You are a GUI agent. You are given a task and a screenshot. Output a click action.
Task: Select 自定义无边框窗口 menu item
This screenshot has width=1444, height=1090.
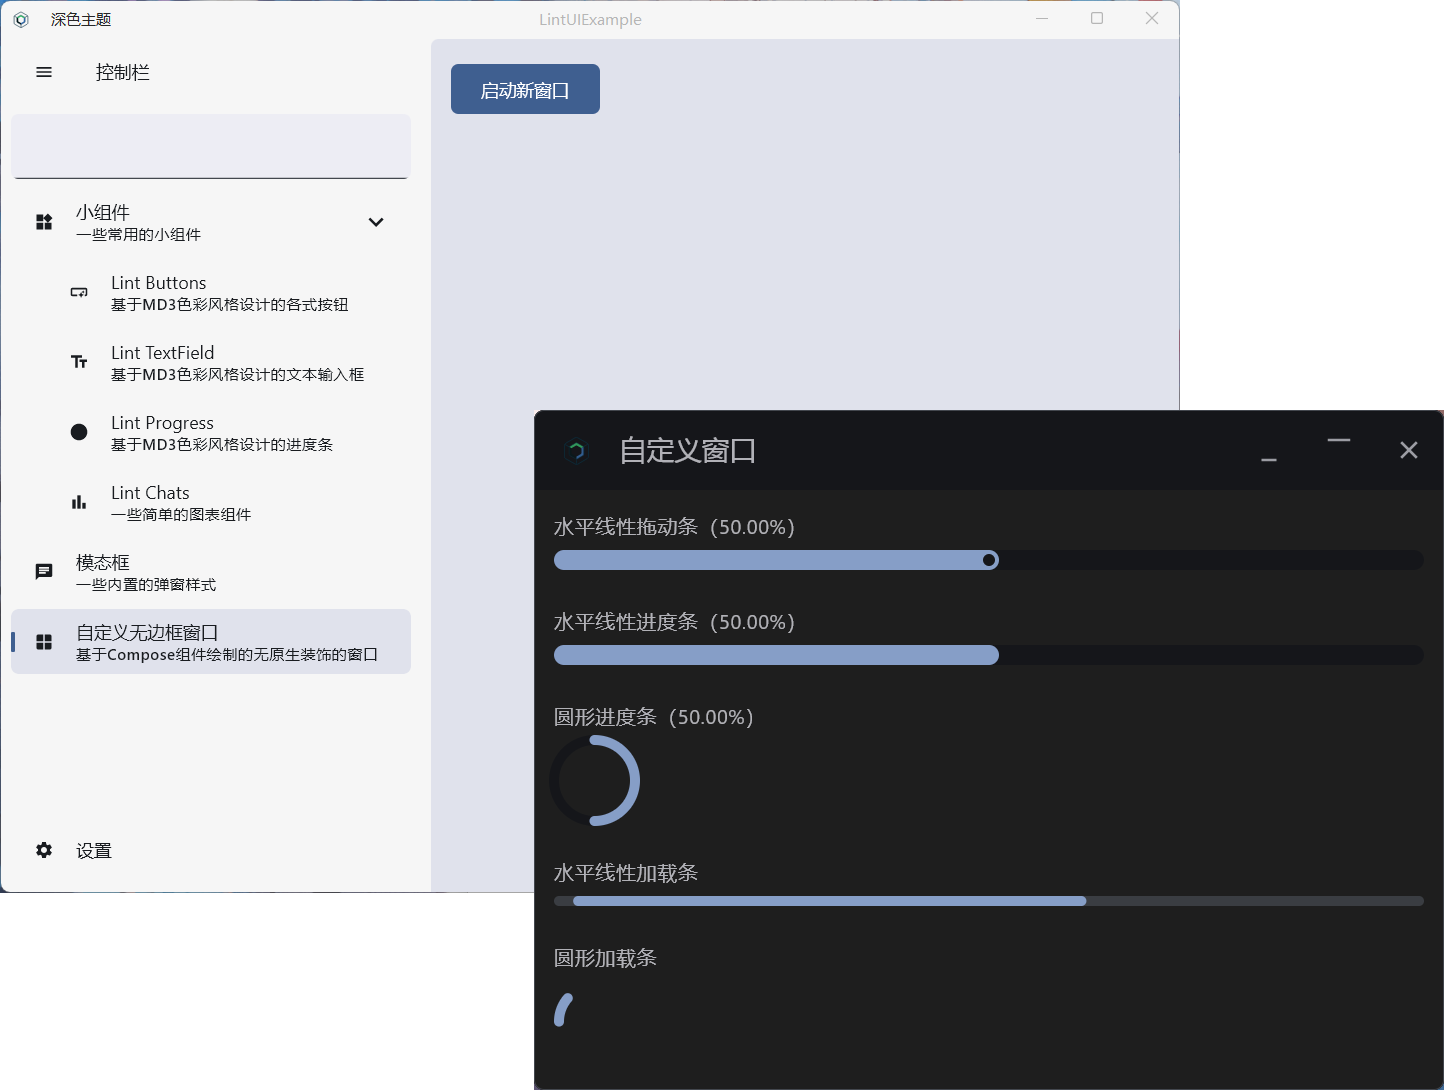211,642
